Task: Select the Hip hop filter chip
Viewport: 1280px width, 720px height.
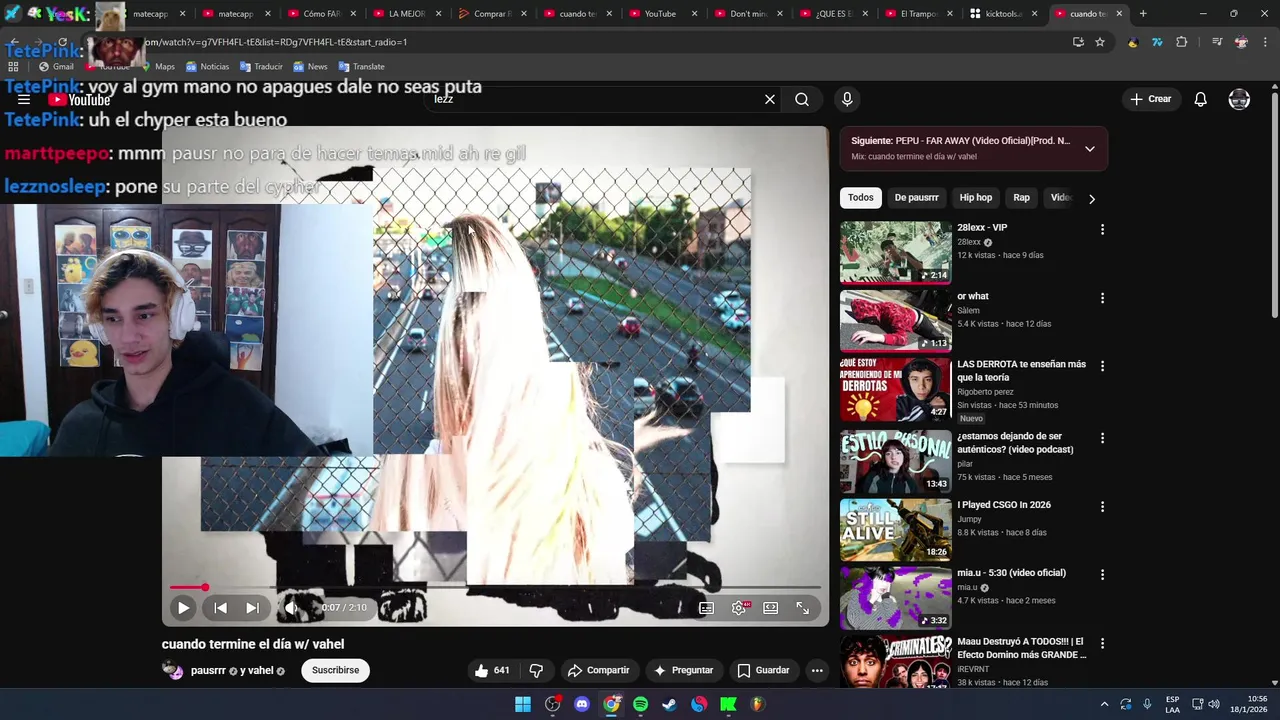Action: [x=976, y=198]
